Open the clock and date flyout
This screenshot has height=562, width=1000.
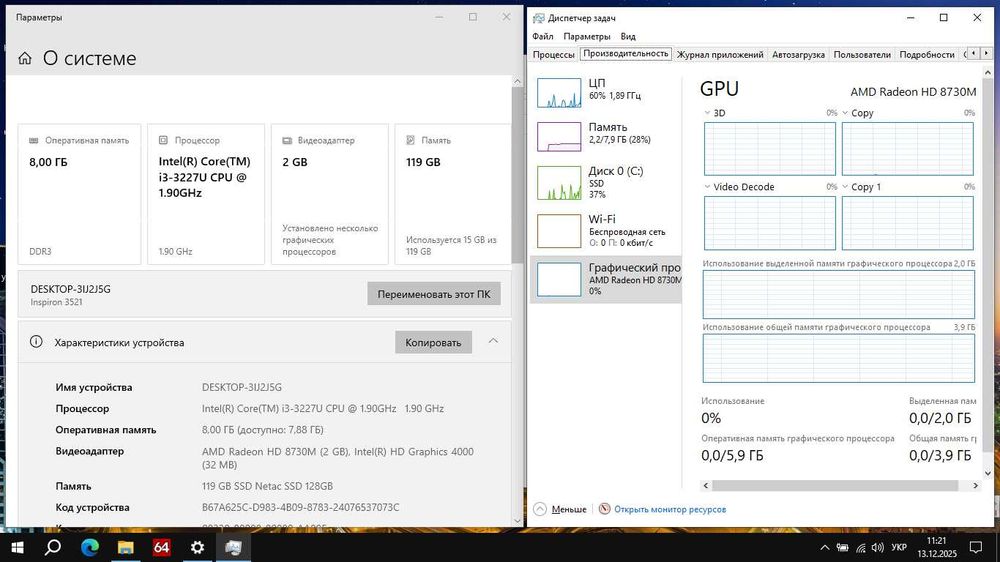pyautogui.click(x=938, y=547)
